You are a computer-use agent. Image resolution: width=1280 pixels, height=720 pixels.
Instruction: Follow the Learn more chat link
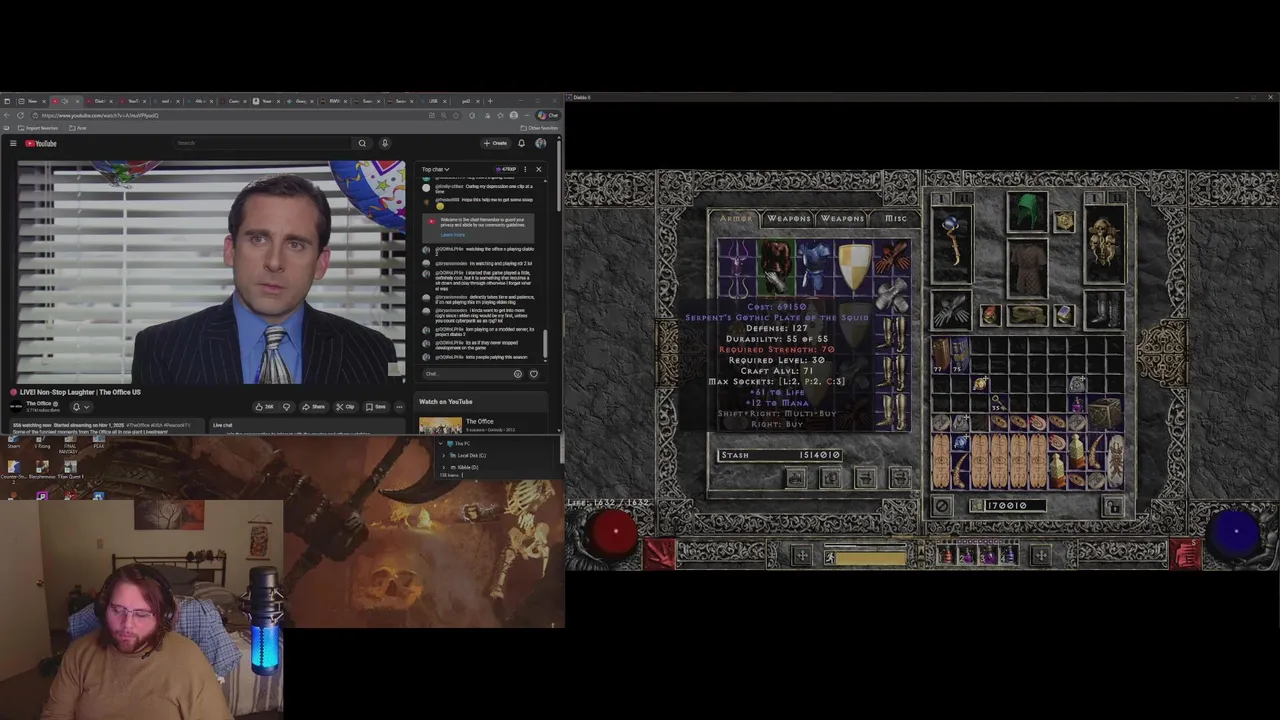tap(453, 235)
